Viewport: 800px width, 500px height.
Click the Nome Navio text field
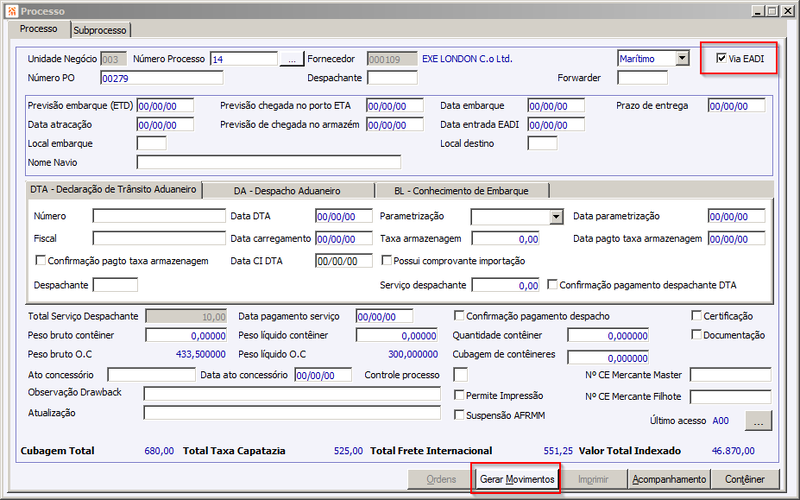point(269,162)
